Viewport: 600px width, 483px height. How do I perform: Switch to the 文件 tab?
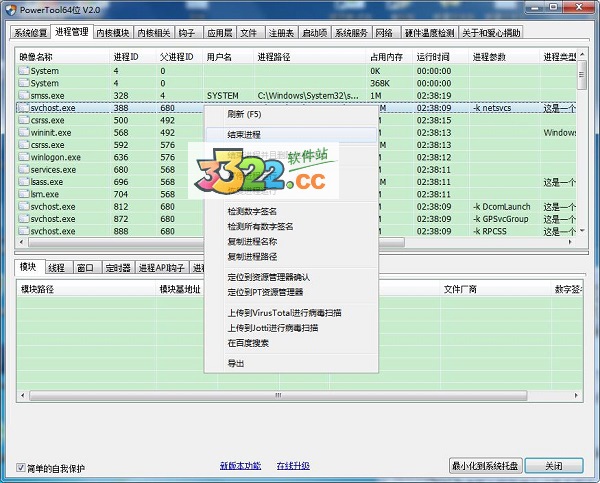point(249,33)
